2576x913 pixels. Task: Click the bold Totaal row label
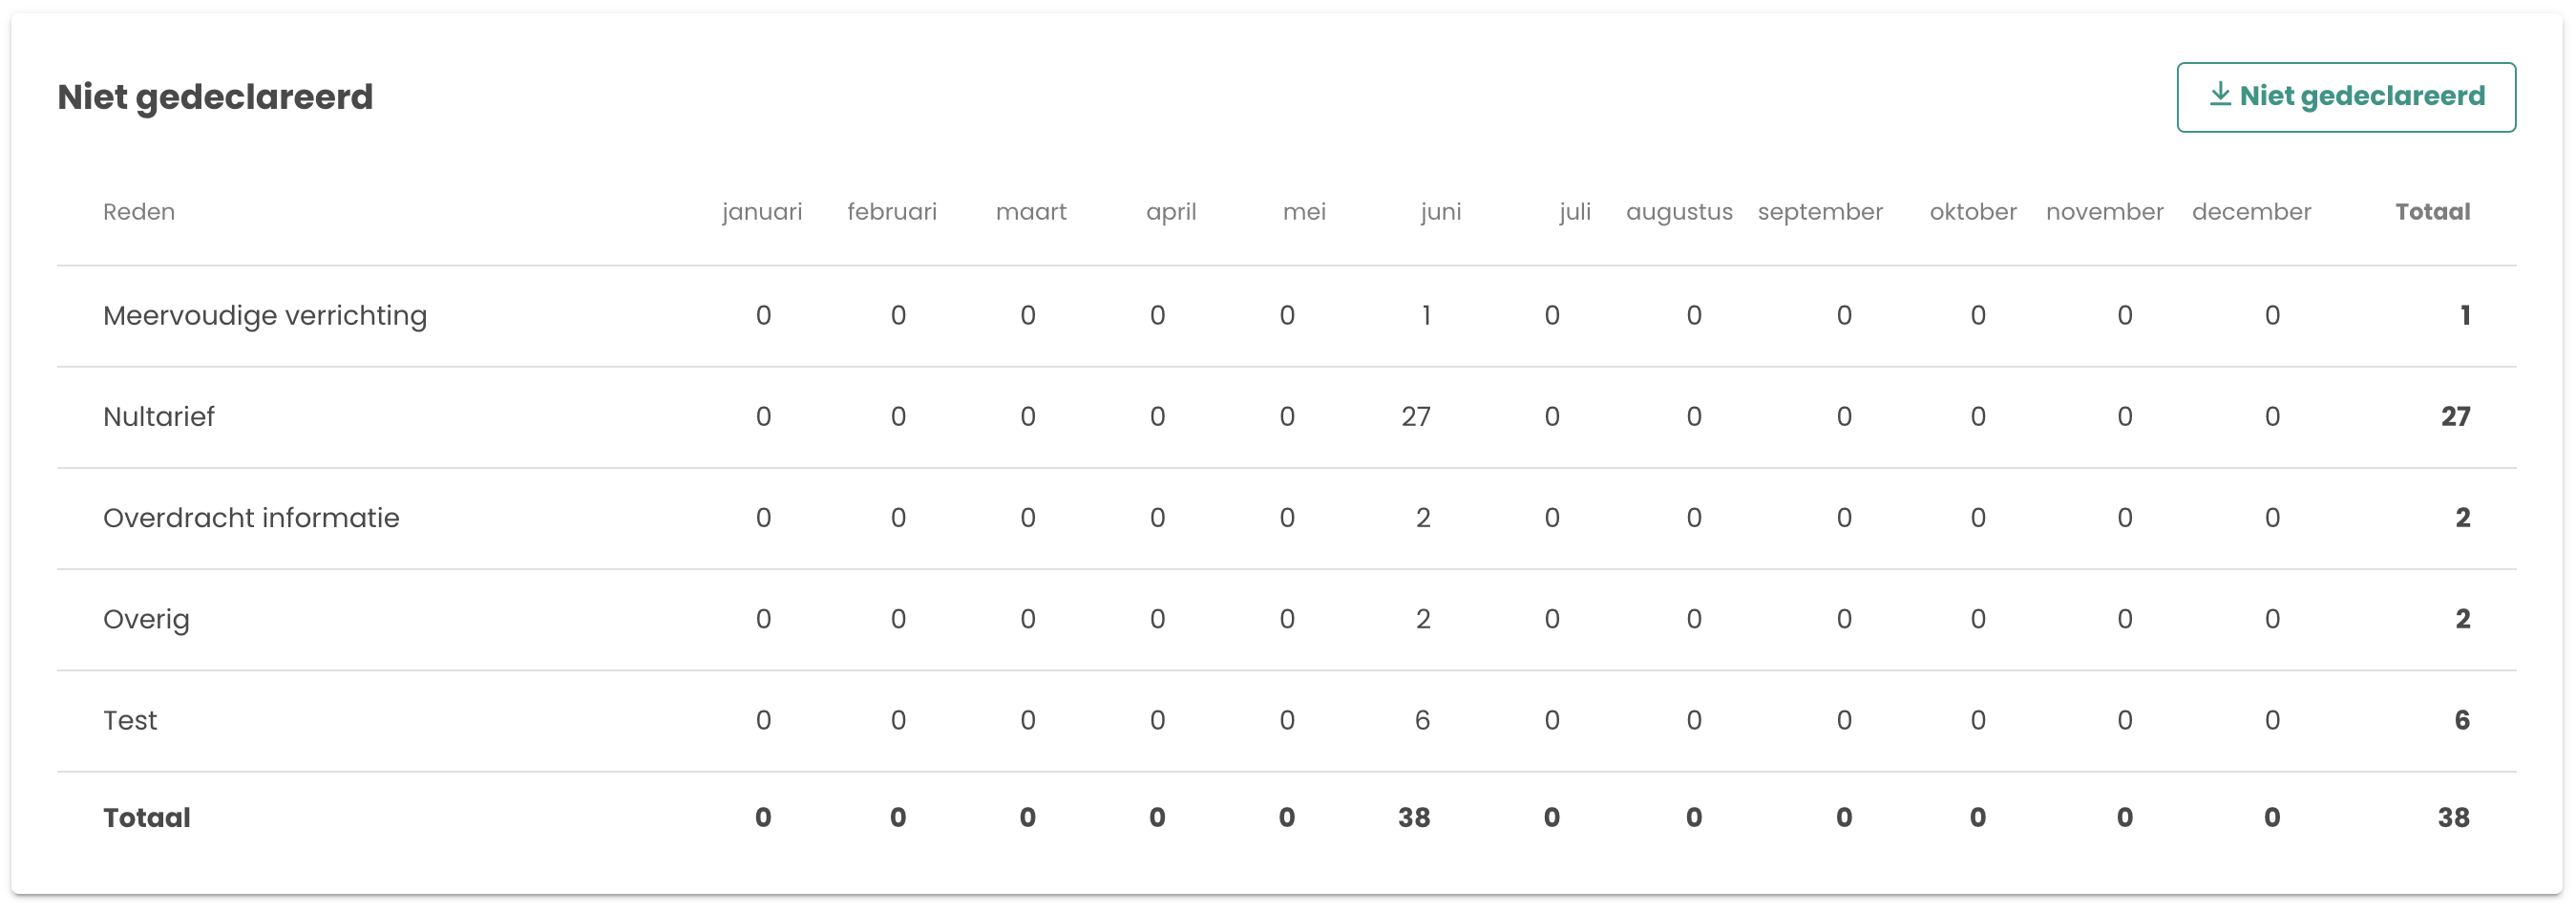[x=147, y=818]
